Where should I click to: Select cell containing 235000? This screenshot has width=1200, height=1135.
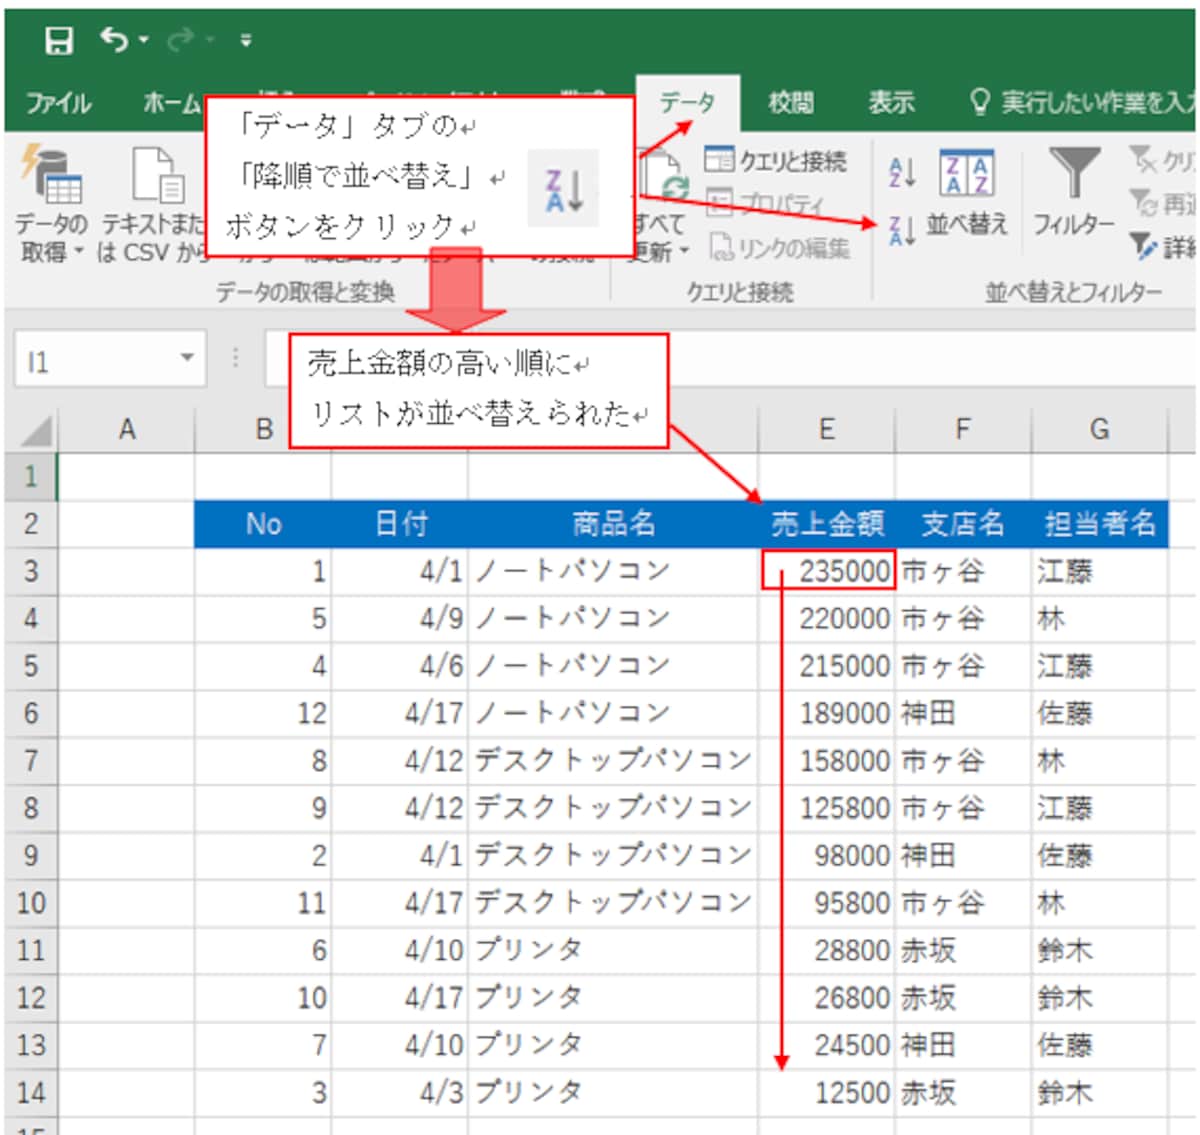(x=827, y=571)
